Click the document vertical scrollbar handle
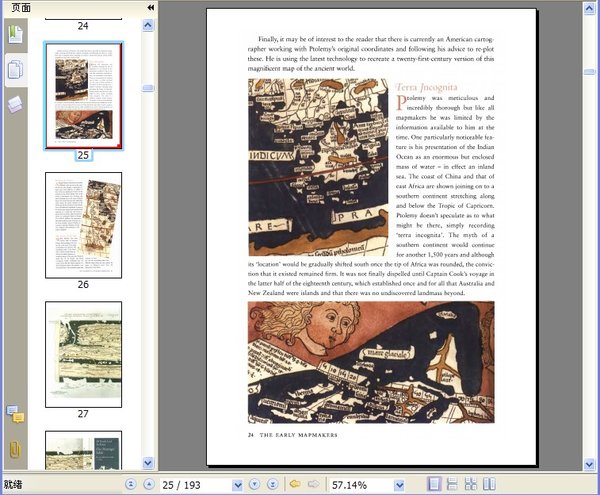The height and width of the screenshot is (495, 600). [x=589, y=72]
